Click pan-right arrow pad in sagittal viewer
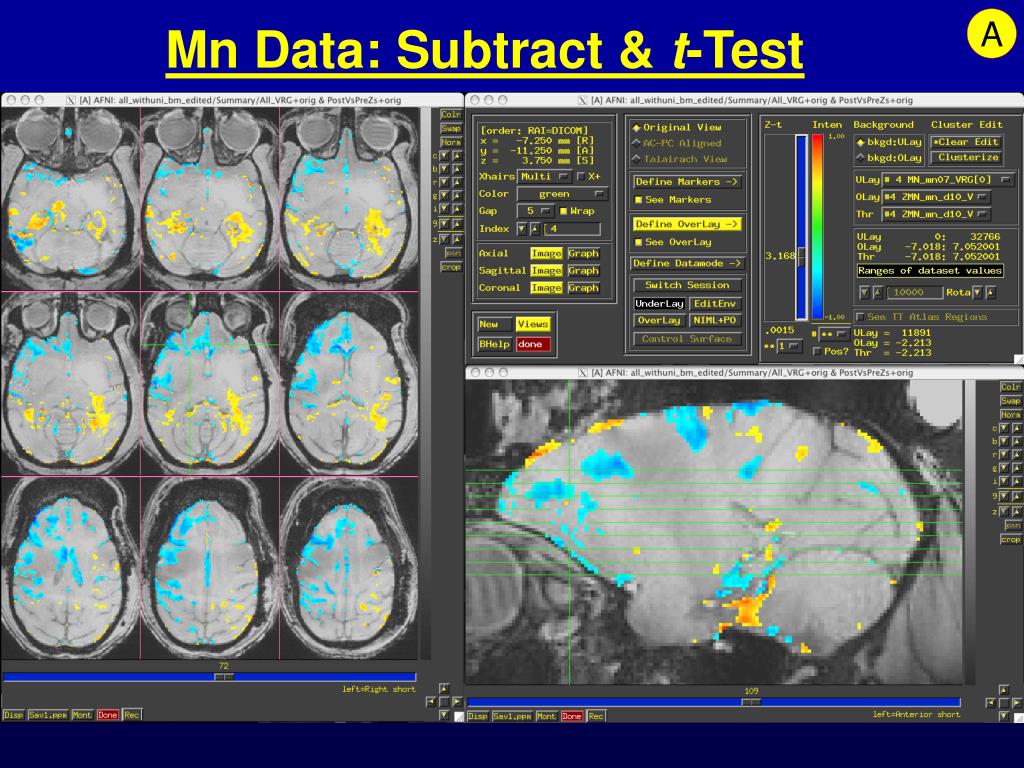 tap(1017, 703)
